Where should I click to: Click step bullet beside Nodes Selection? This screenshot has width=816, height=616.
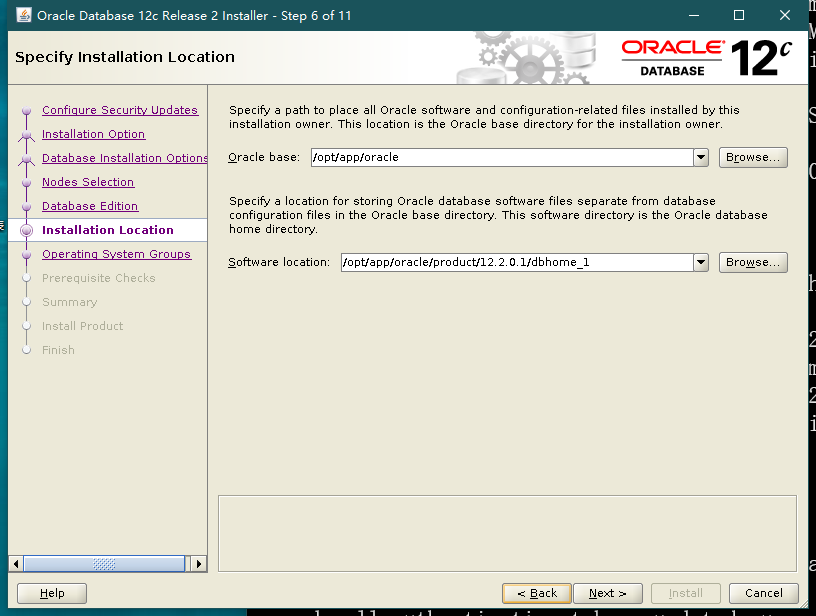27,182
